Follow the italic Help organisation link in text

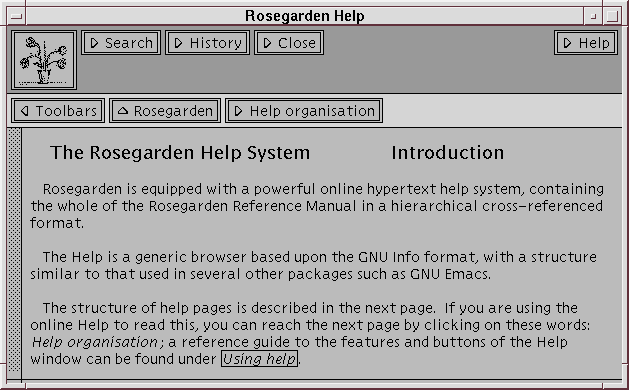click(x=95, y=342)
